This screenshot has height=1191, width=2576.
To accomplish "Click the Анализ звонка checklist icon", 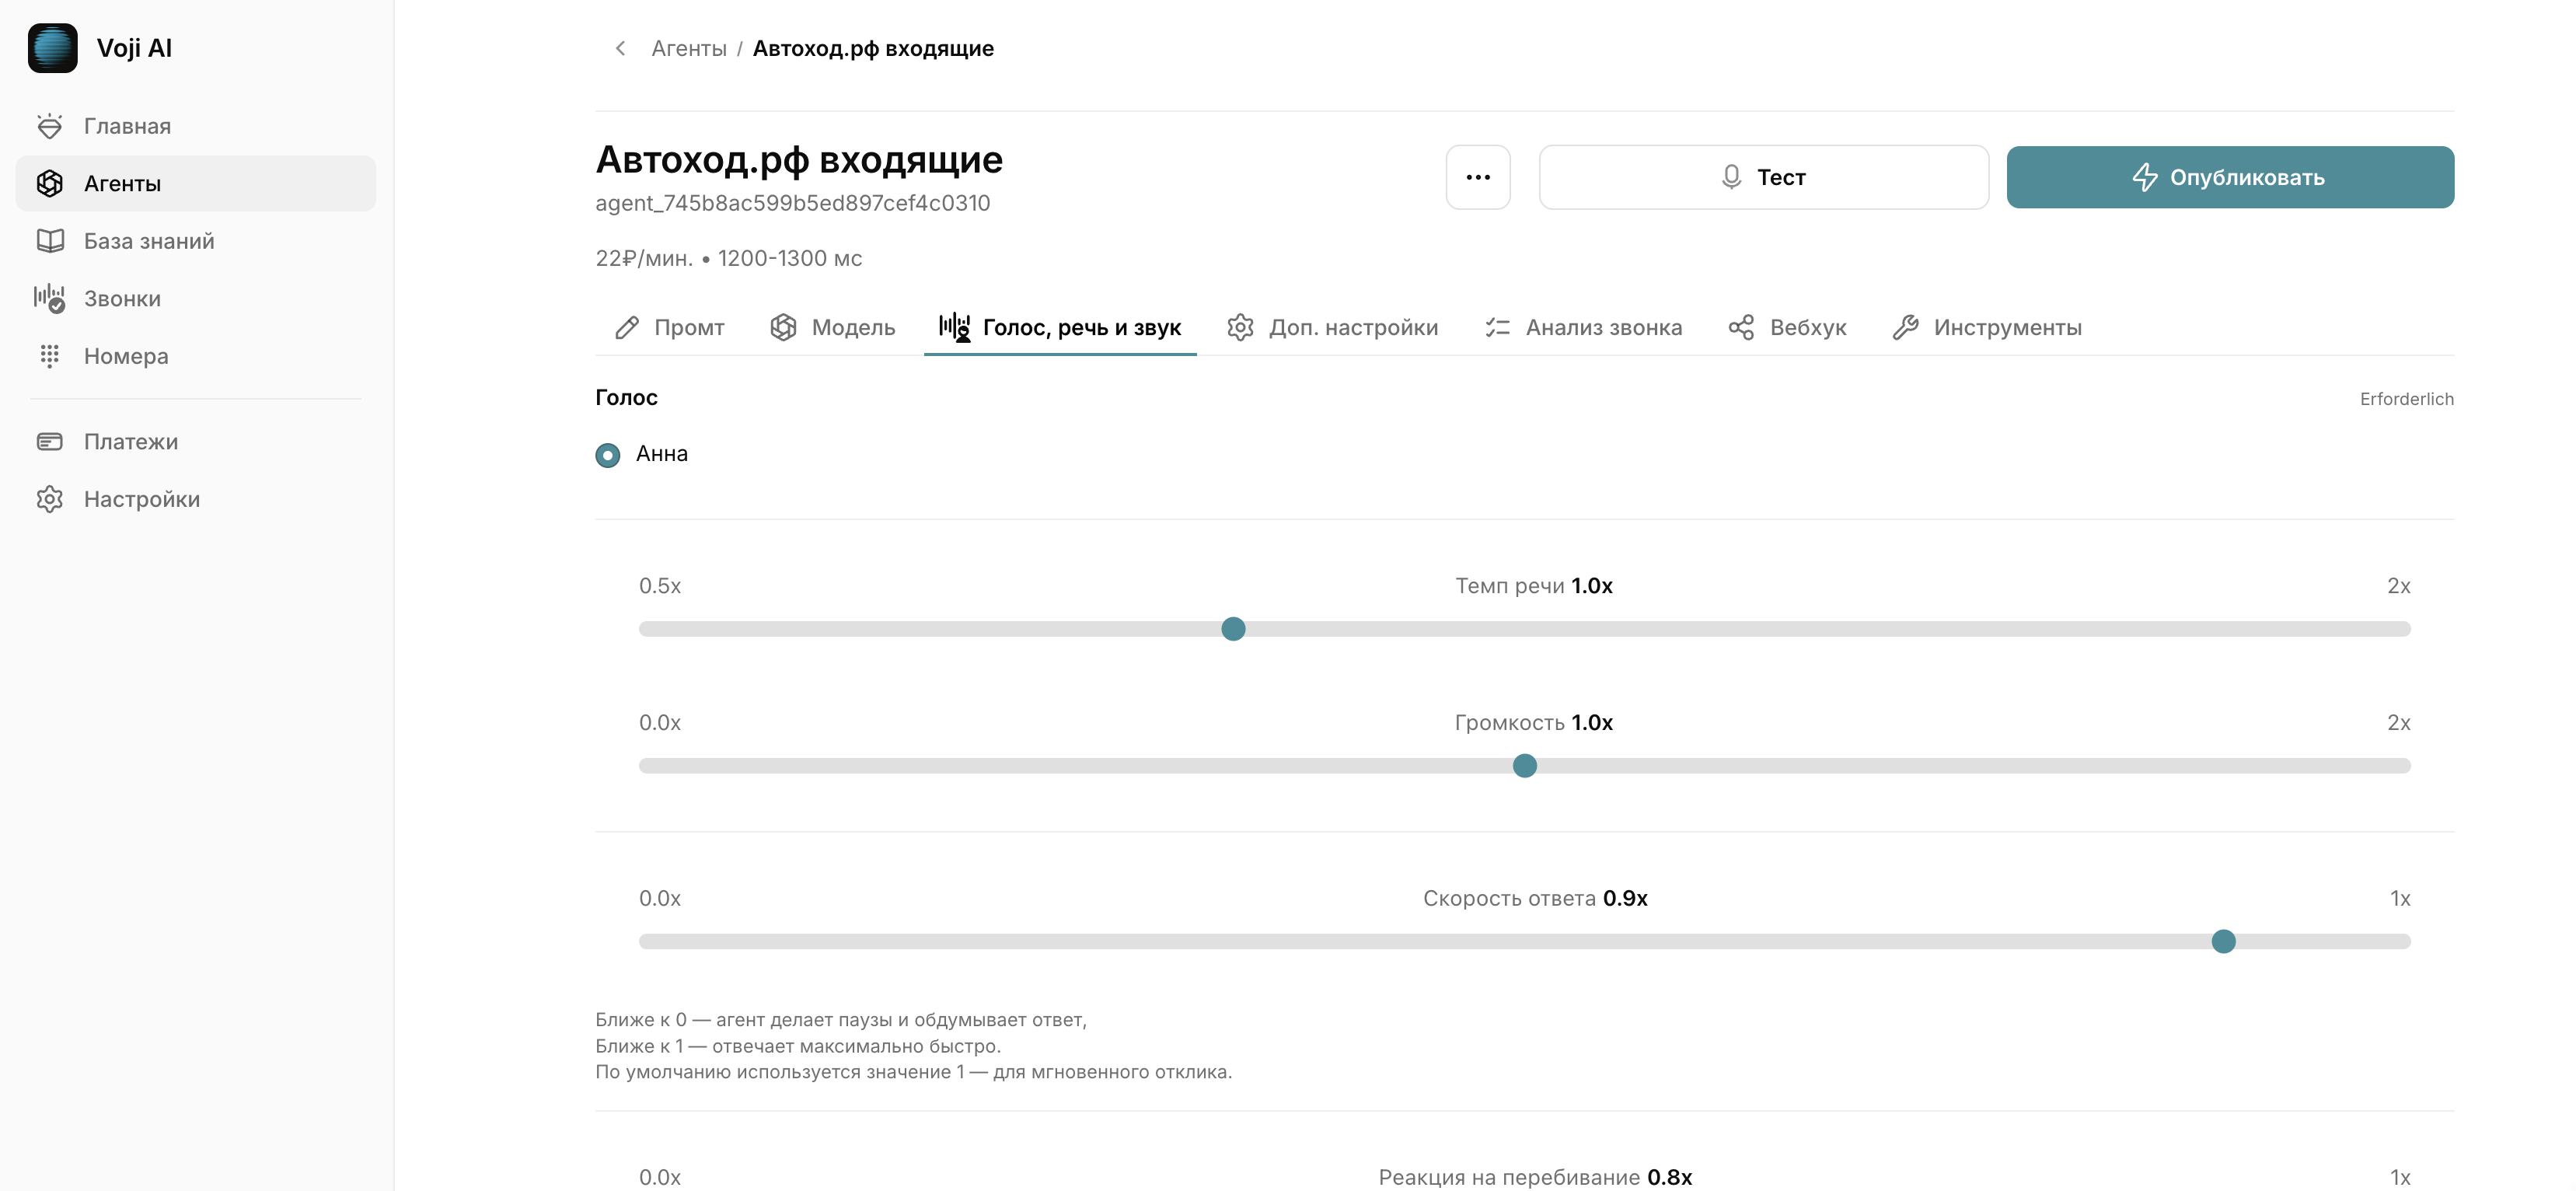I will coord(1497,327).
